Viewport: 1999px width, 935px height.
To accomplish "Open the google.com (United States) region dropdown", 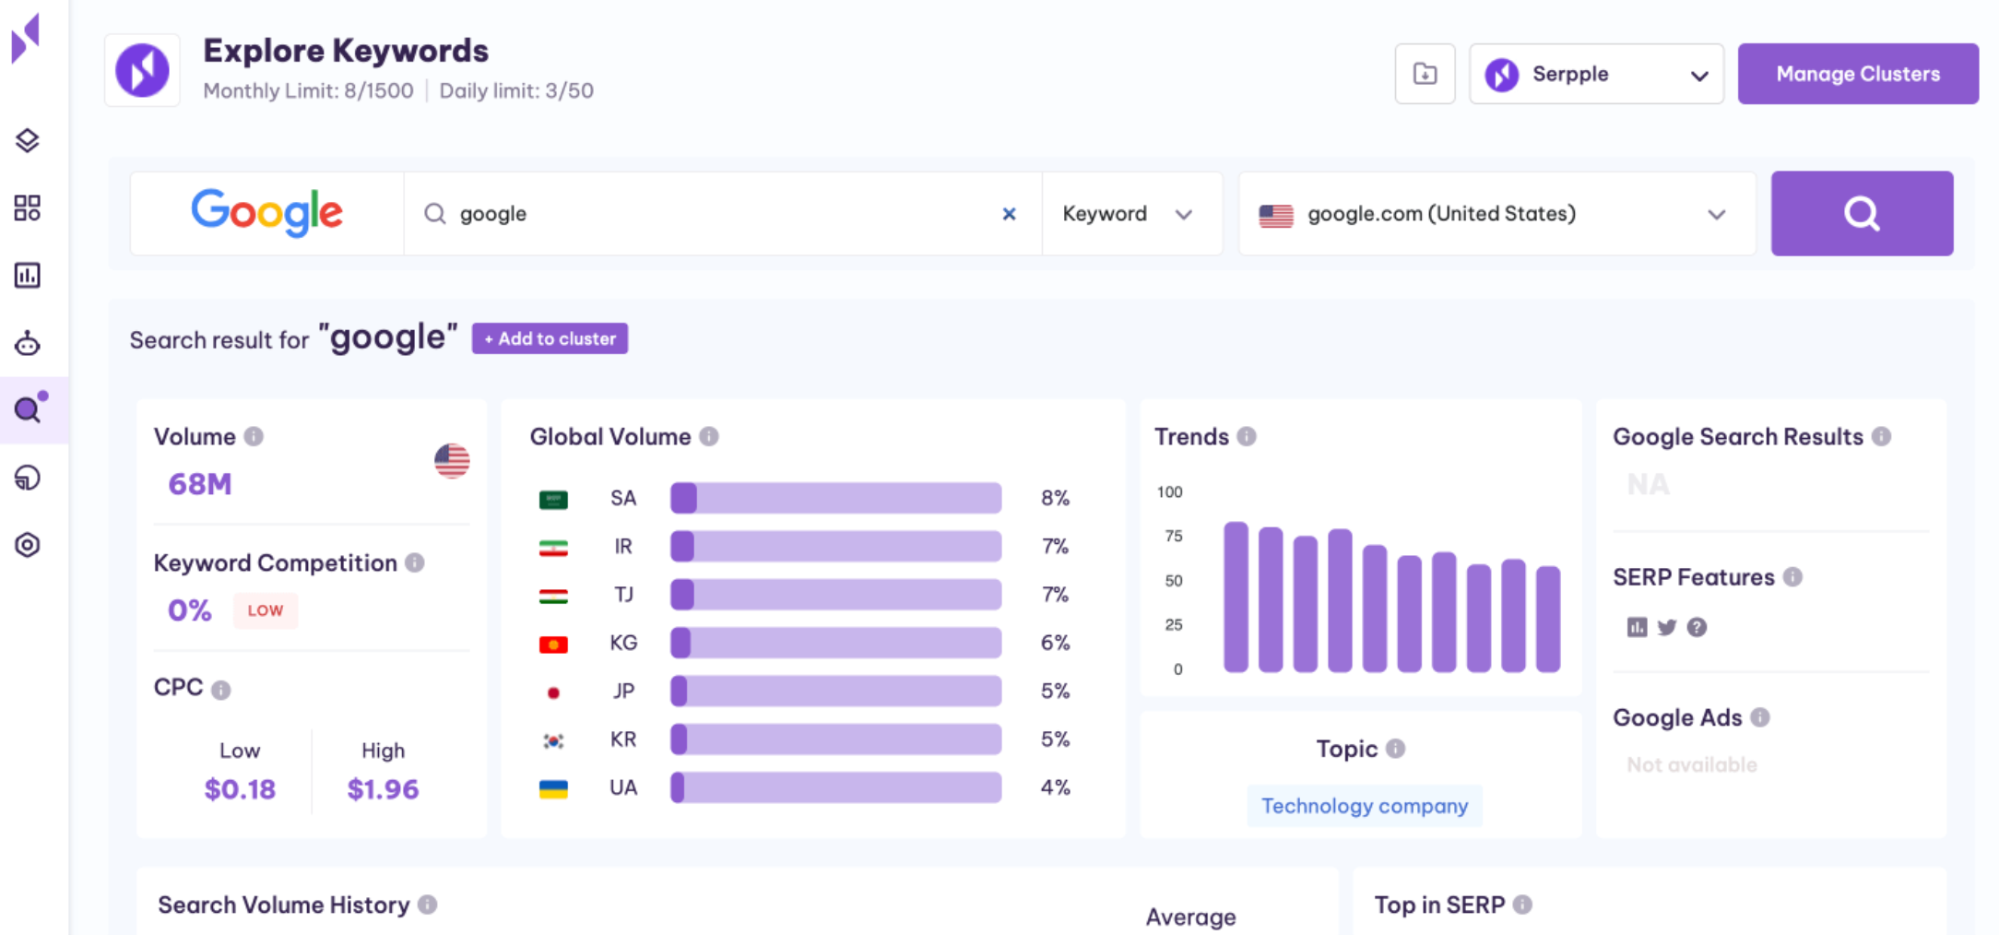I will pos(1497,214).
